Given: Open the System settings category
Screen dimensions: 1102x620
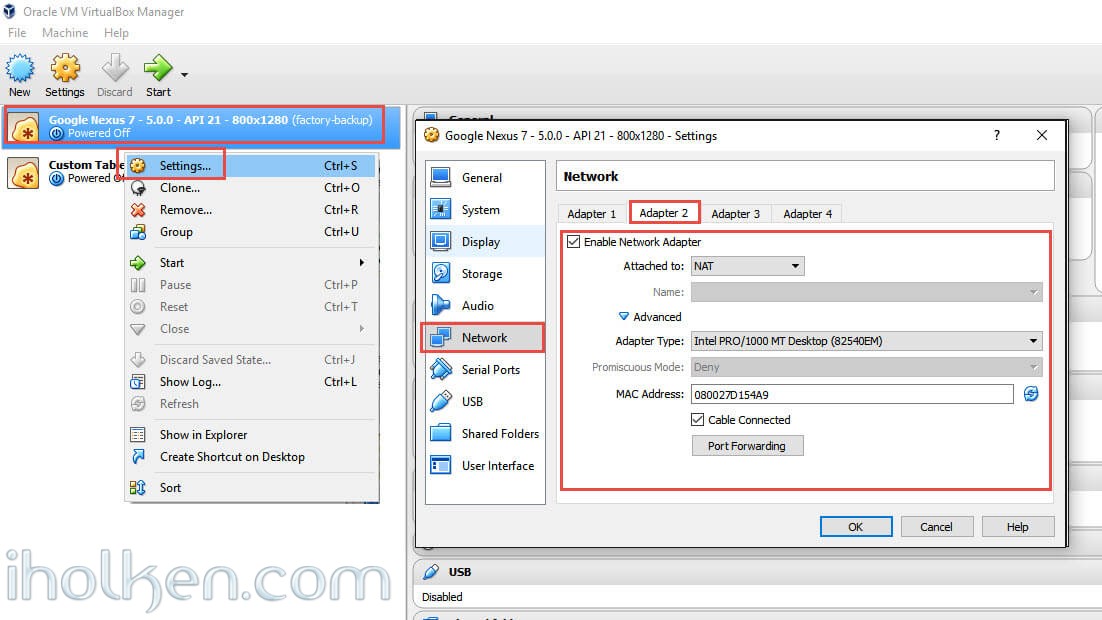Looking at the screenshot, I should [x=485, y=209].
